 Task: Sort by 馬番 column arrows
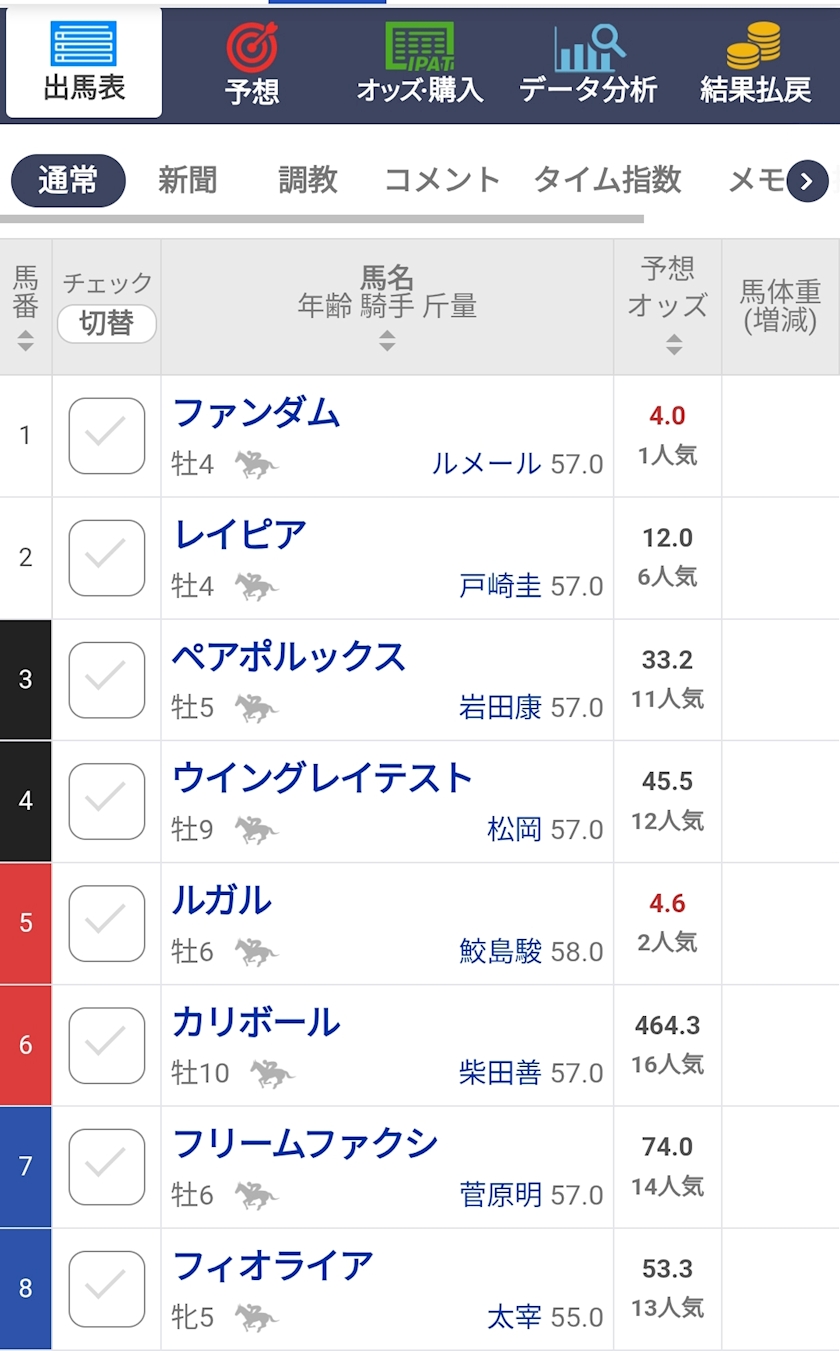click(x=26, y=341)
